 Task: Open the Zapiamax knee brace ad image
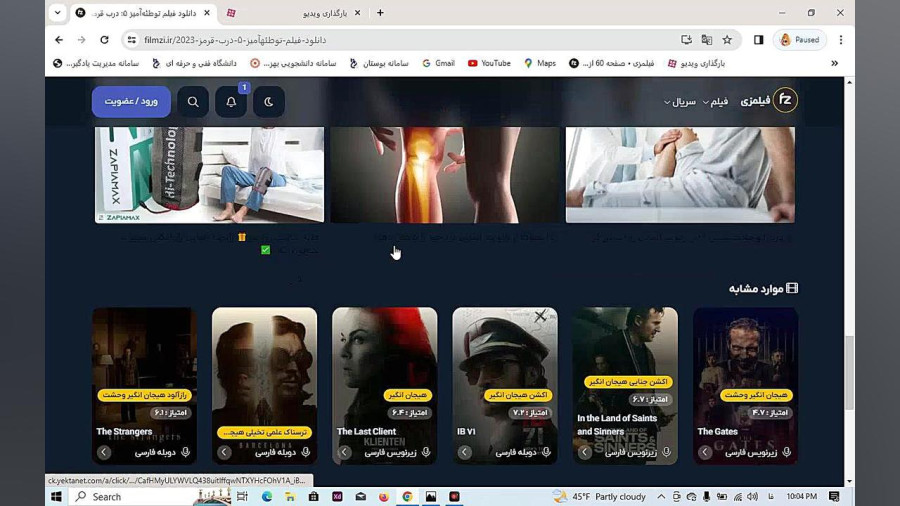click(210, 175)
